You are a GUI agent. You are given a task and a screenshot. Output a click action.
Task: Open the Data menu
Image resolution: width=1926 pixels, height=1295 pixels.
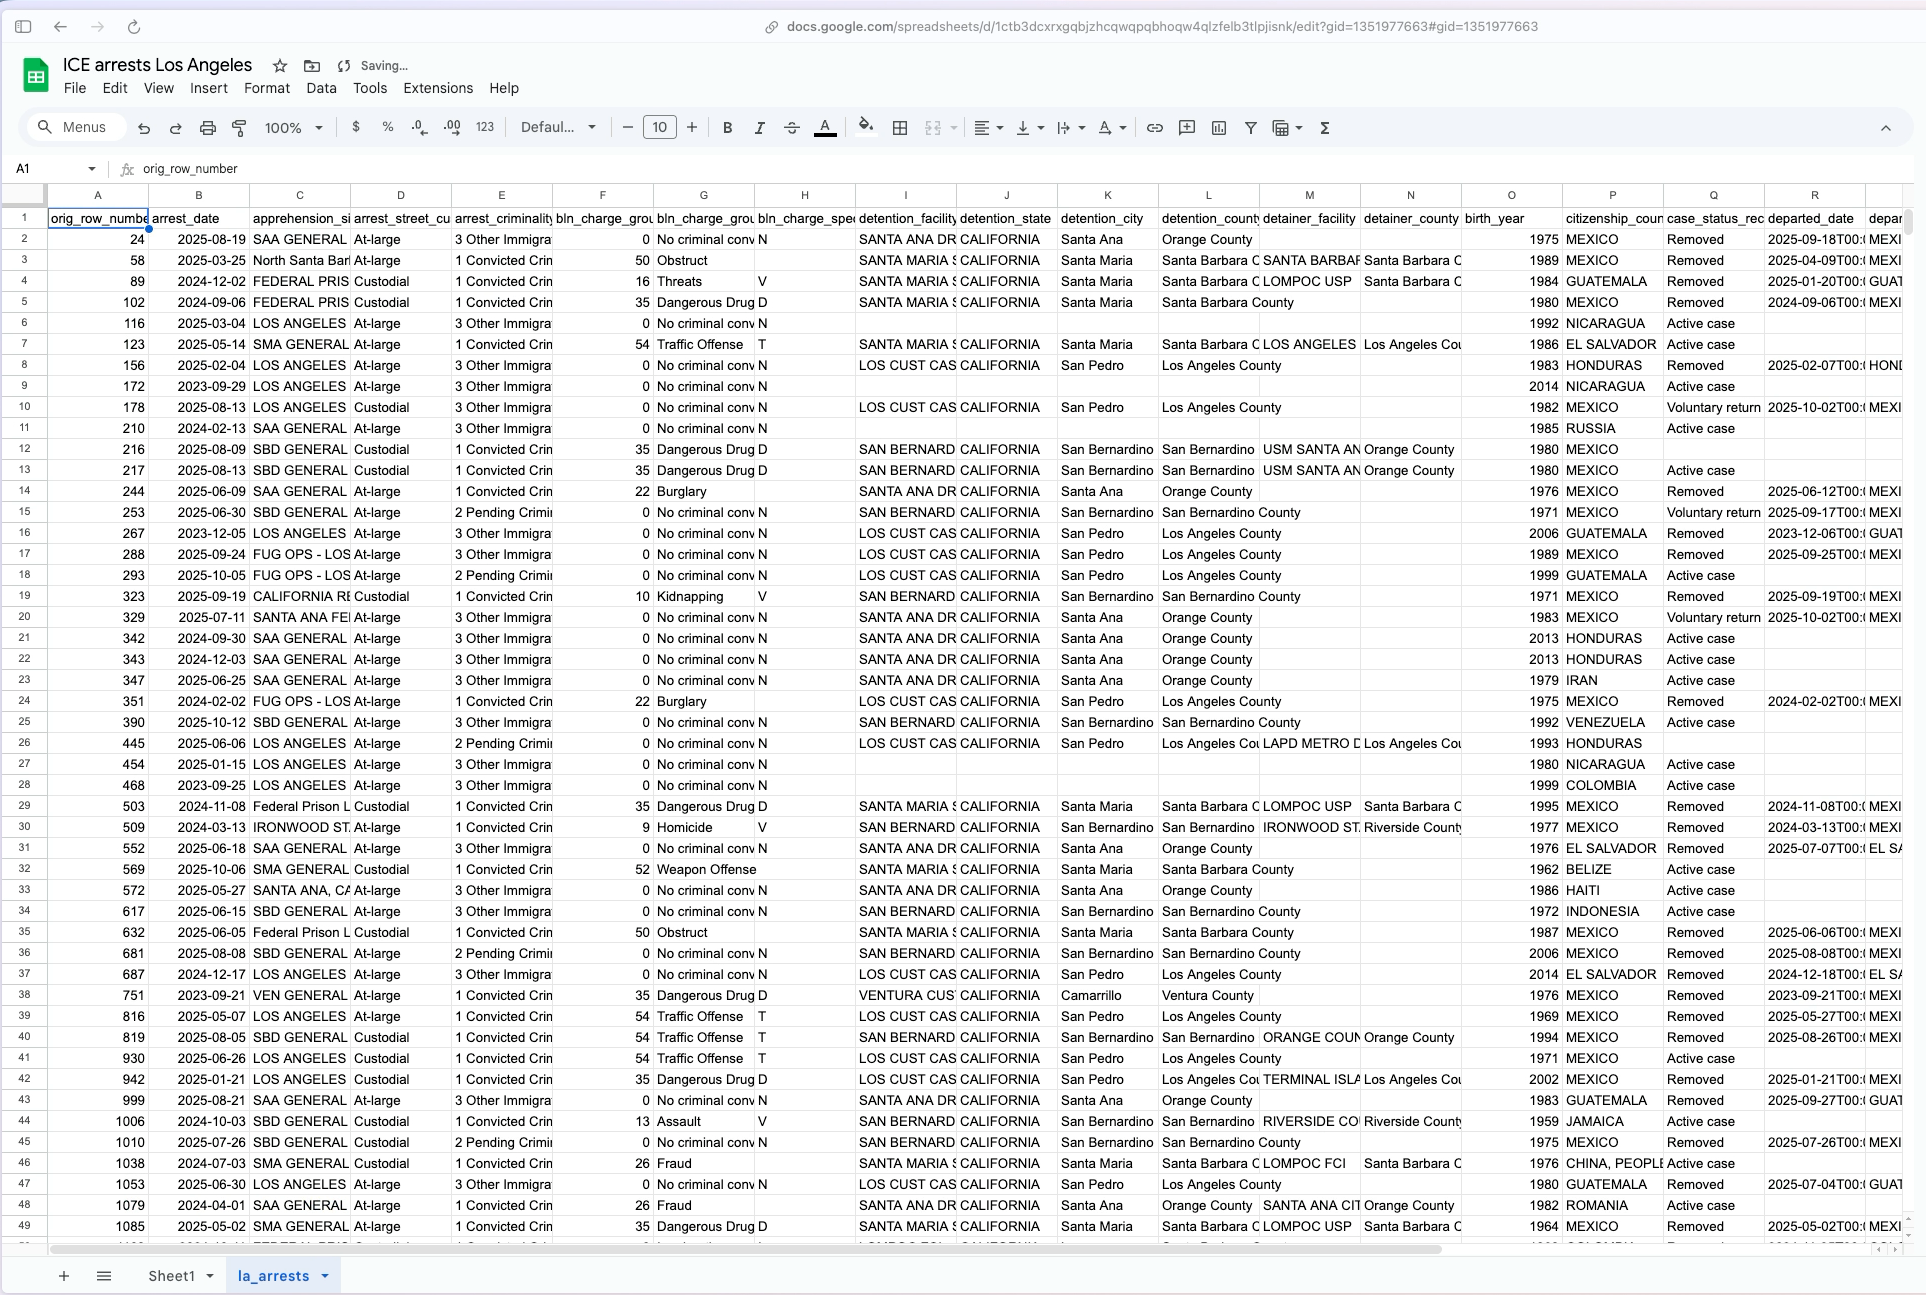pyautogui.click(x=321, y=88)
